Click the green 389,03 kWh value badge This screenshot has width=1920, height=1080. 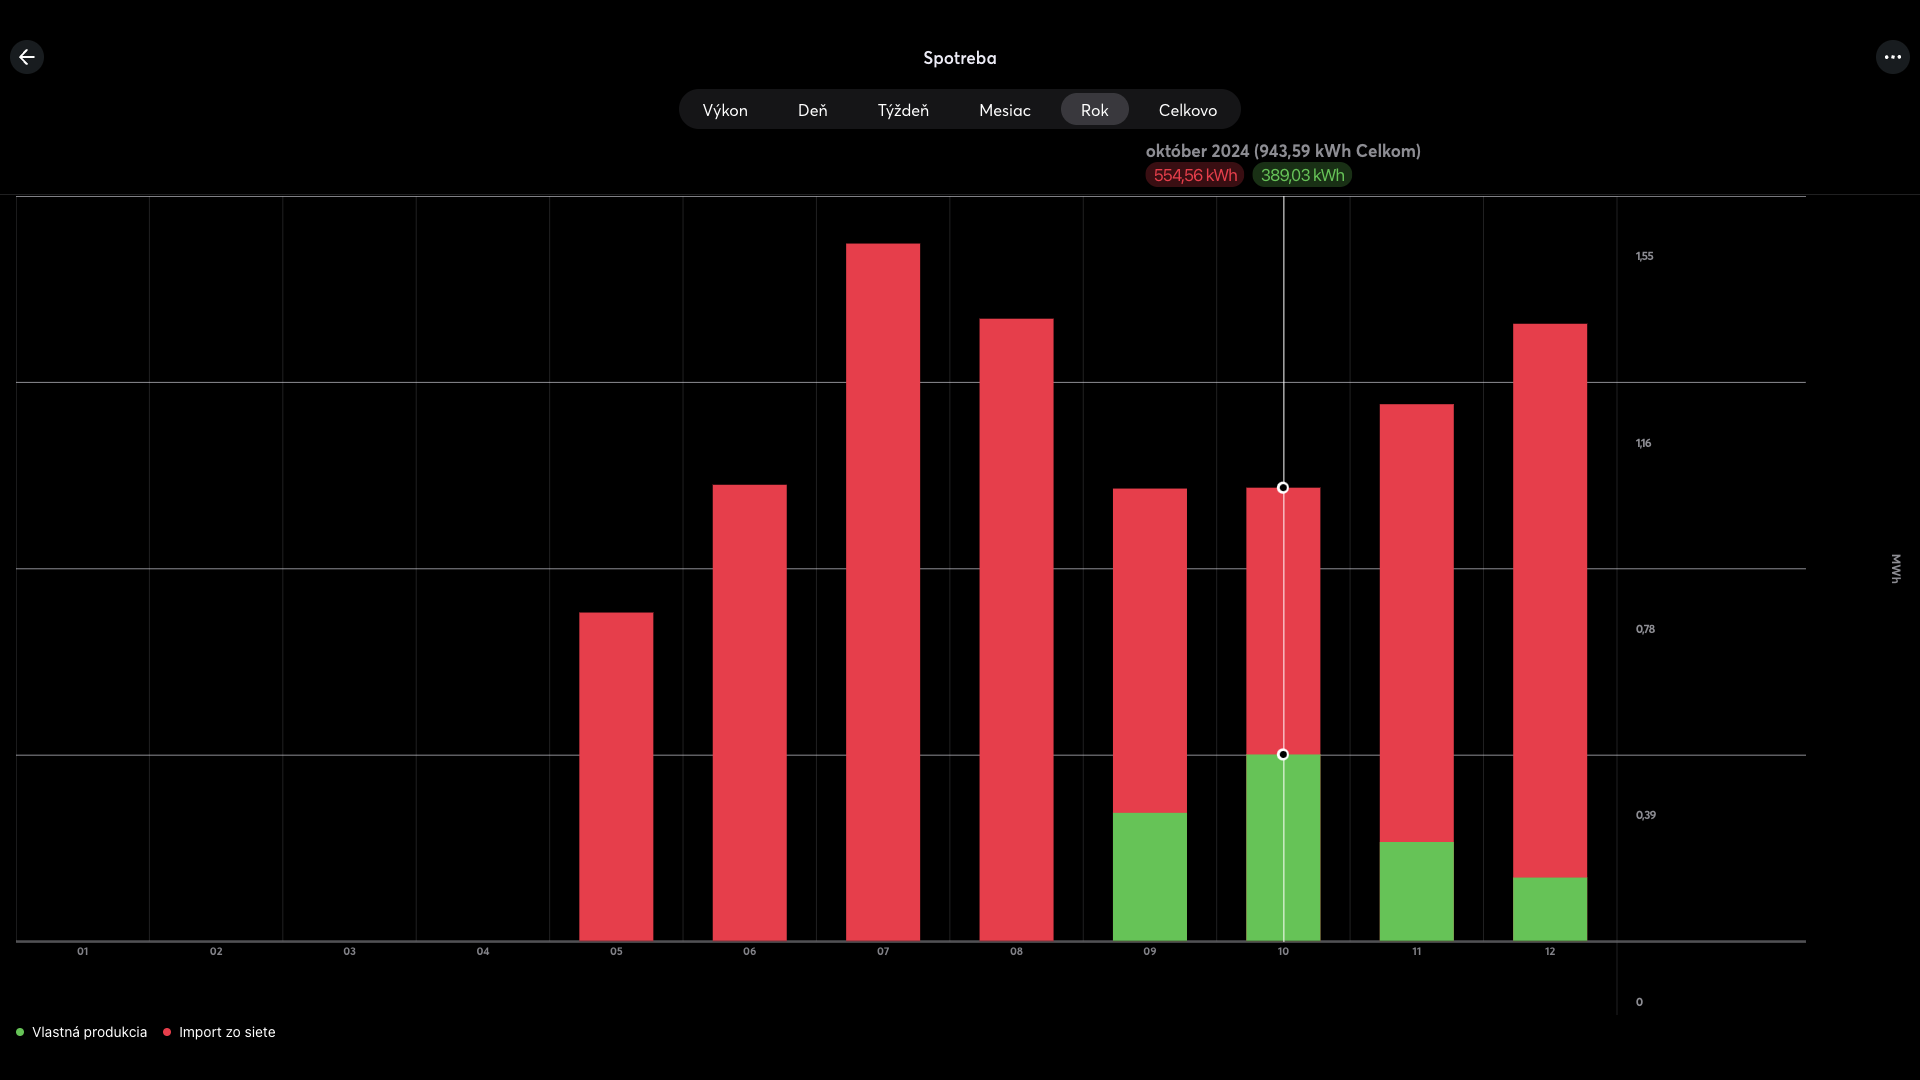click(1302, 175)
